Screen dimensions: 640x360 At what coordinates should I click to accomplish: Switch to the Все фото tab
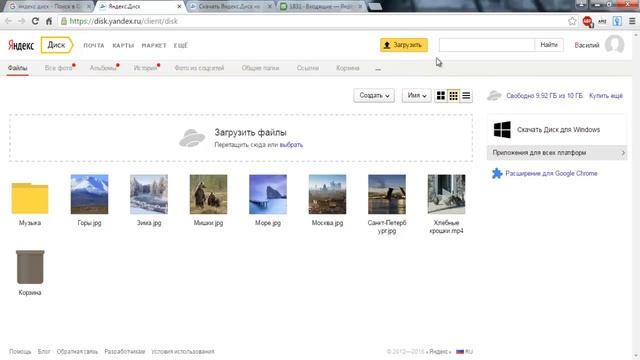(58, 68)
